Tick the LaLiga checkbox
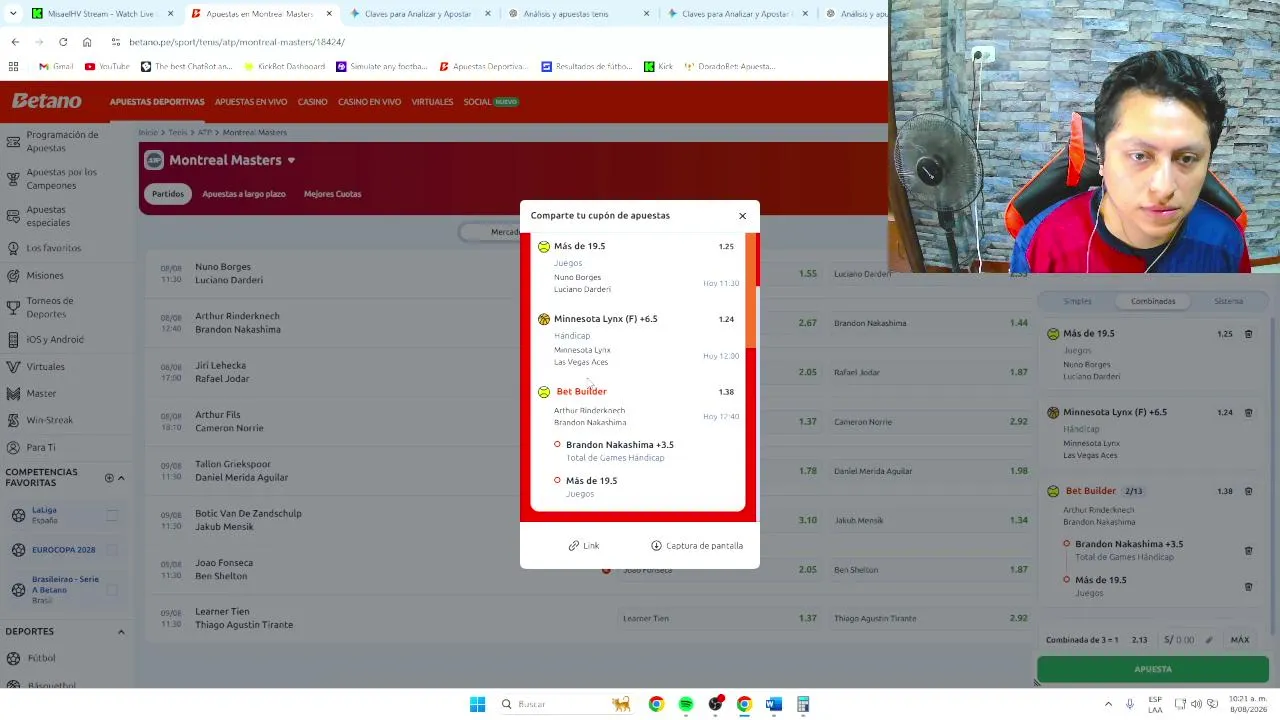 pyautogui.click(x=112, y=515)
